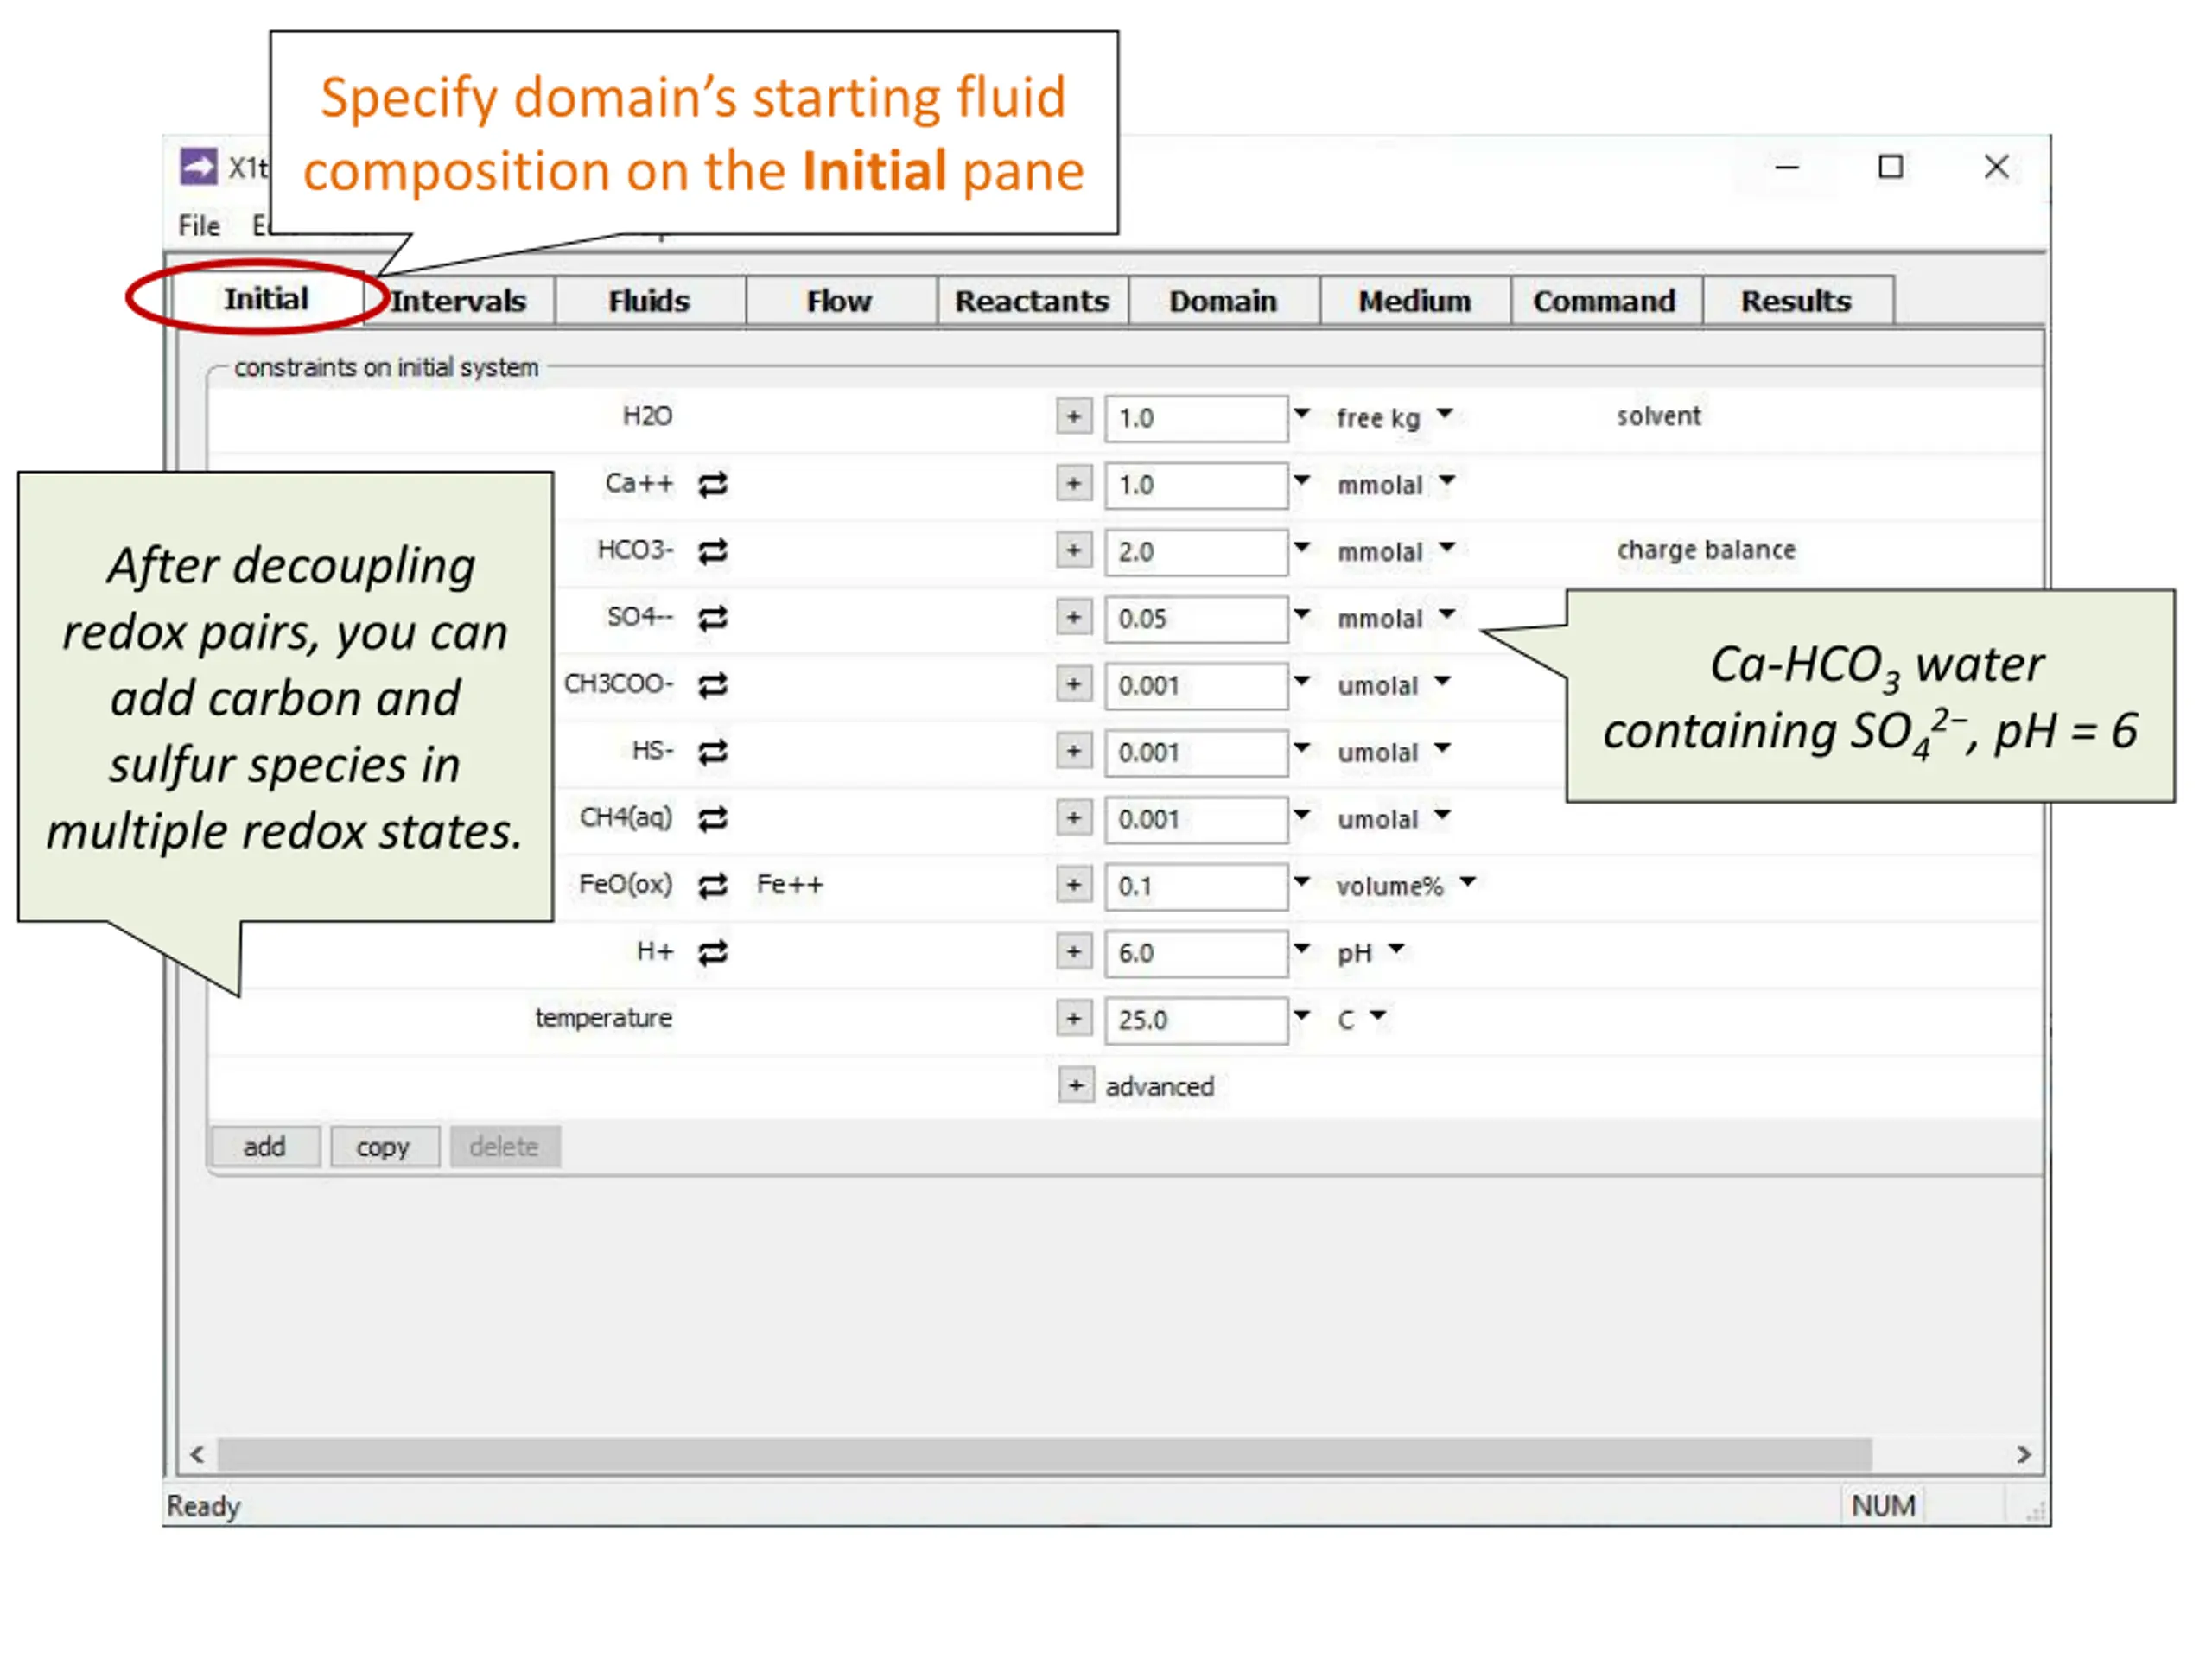2212x1659 pixels.
Task: Open the H2O value dropdown arrow
Action: click(1302, 413)
